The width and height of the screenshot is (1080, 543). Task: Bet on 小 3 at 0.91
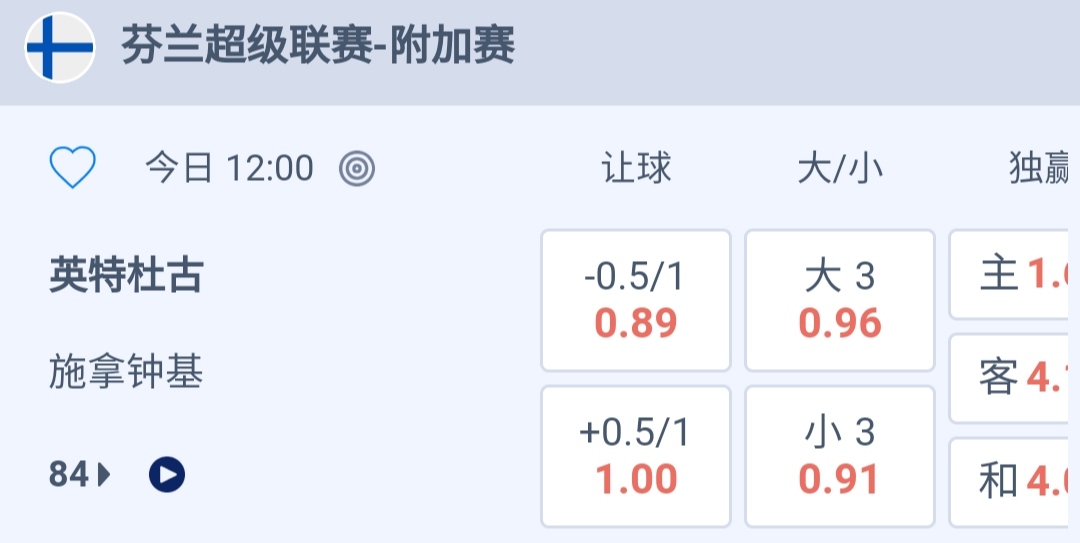(840, 456)
